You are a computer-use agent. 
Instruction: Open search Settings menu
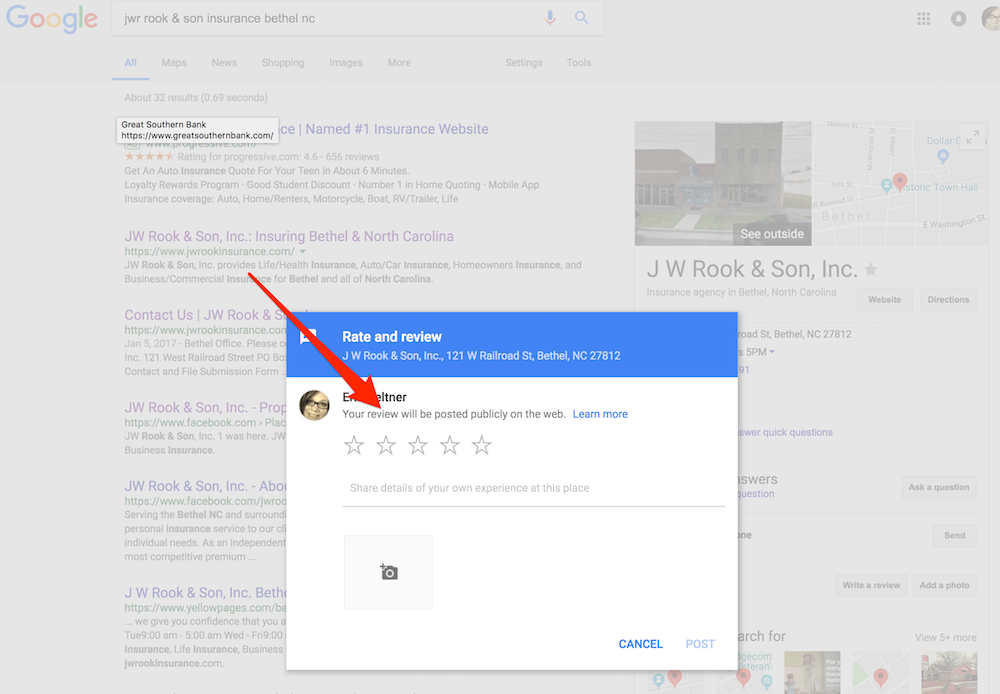coord(524,63)
